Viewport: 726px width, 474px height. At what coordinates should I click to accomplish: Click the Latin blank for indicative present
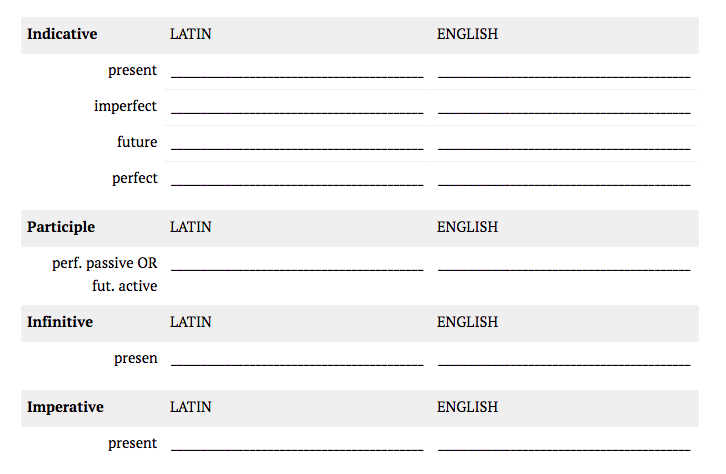click(x=297, y=71)
